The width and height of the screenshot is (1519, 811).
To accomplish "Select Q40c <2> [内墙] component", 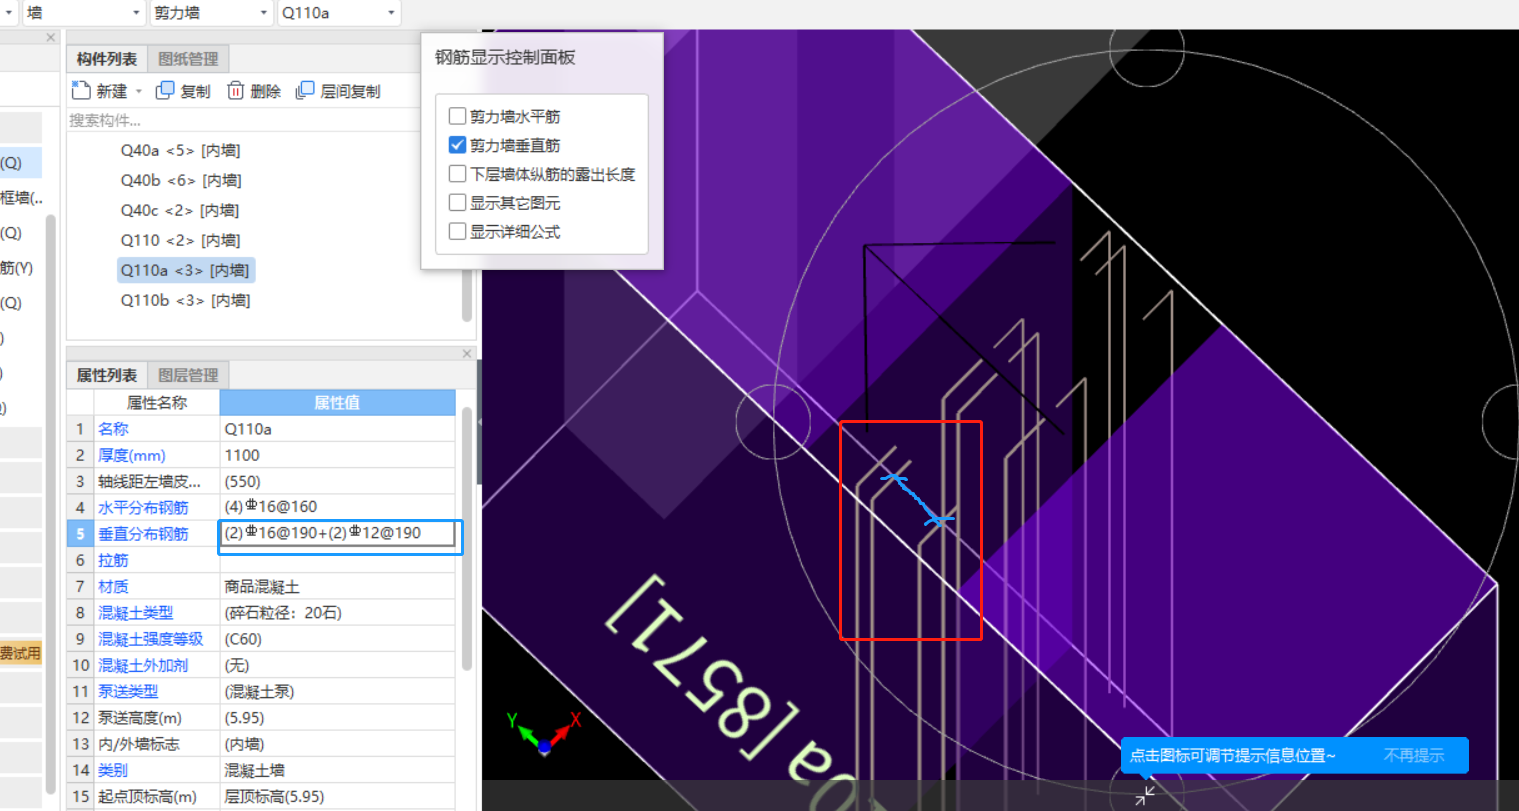I will [180, 210].
